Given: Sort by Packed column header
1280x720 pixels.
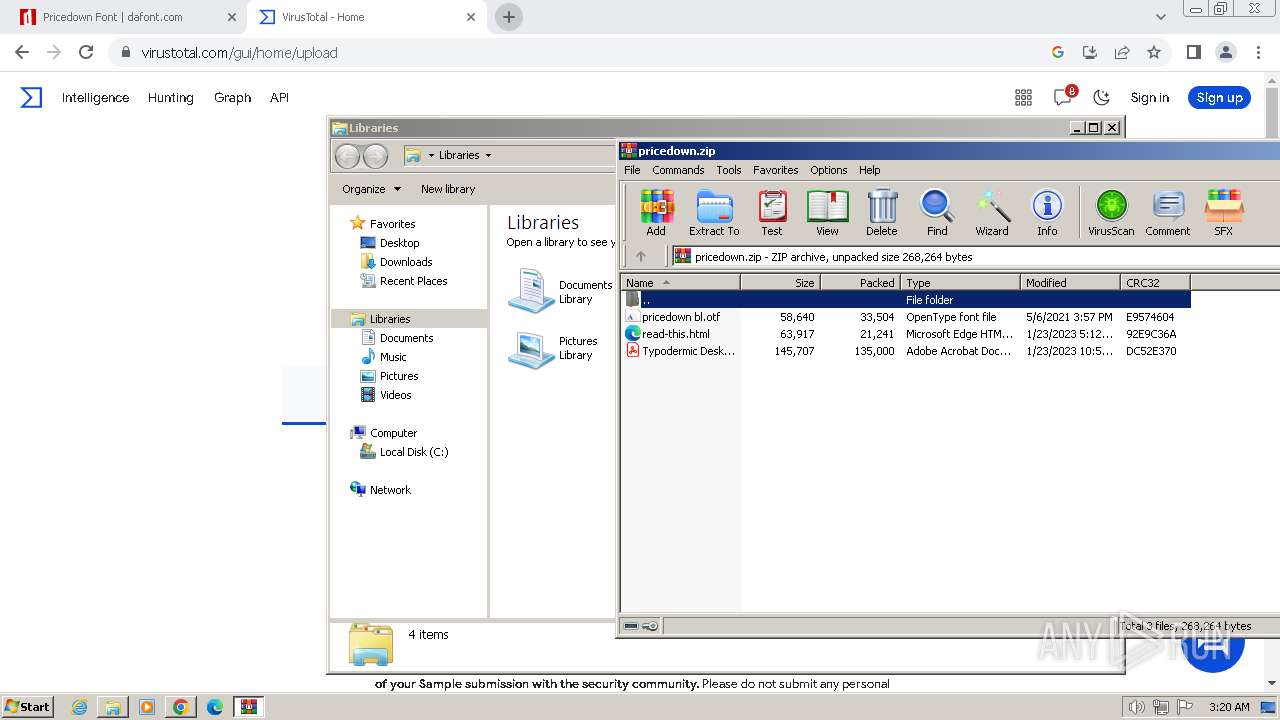Looking at the screenshot, I should coord(860,283).
